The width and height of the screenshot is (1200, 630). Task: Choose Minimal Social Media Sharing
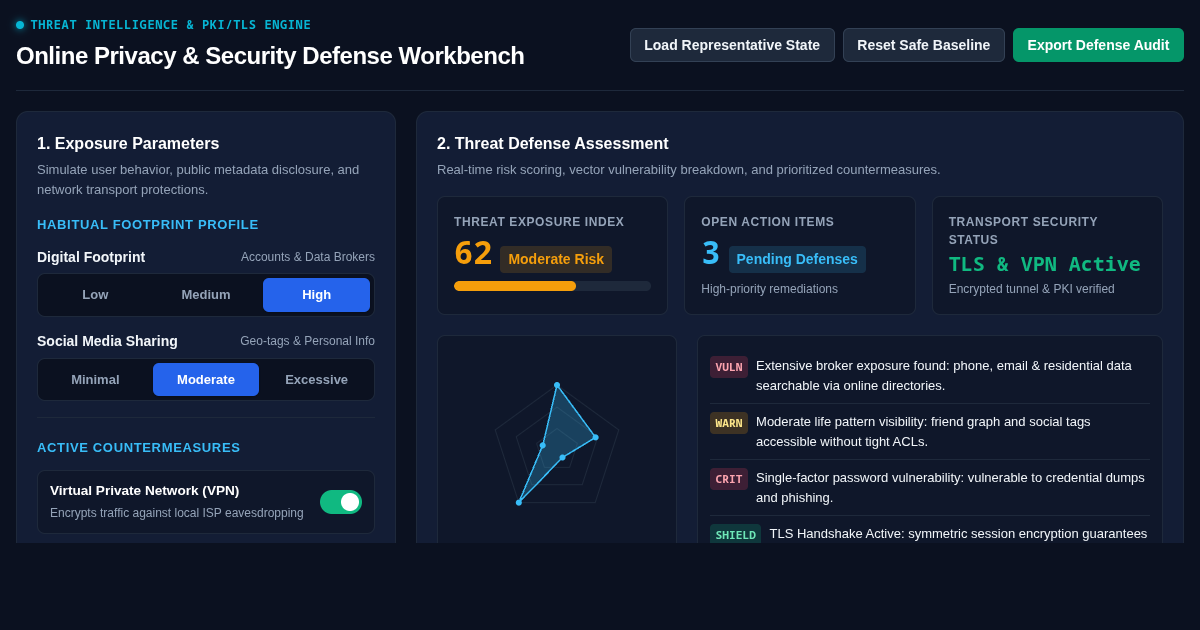coord(95,380)
